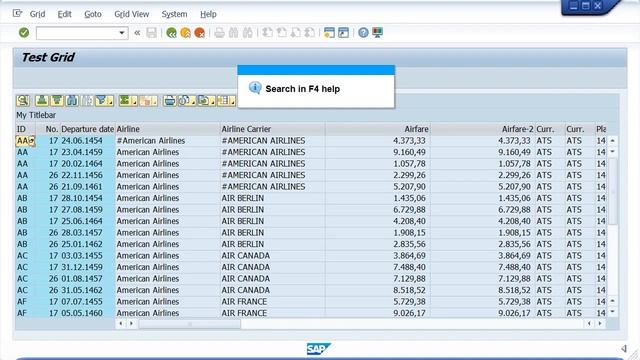
Task: Click the grid toolbar Print icon
Action: coord(169,100)
